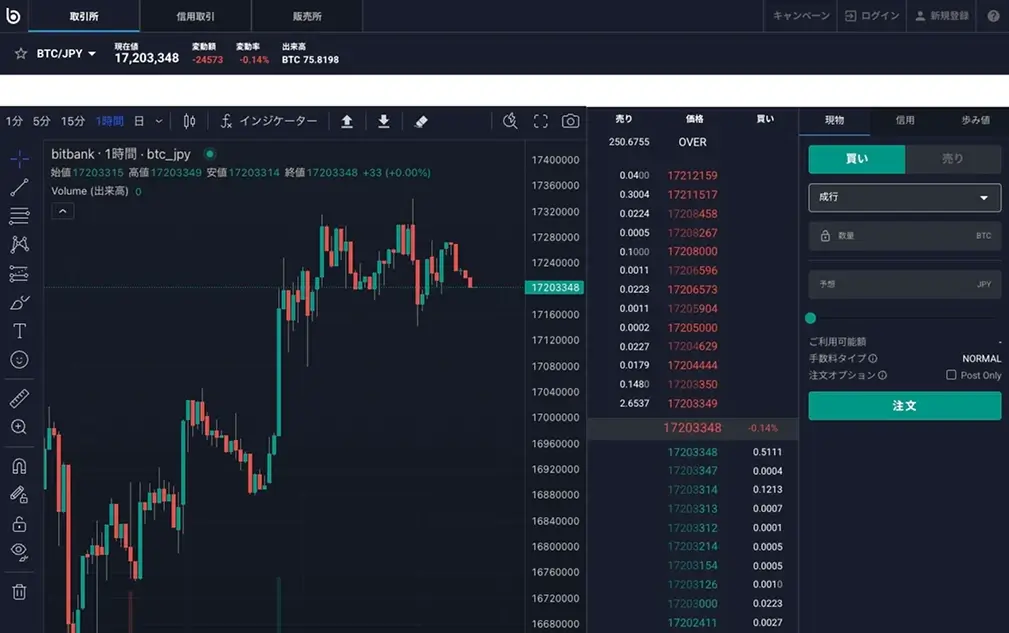The height and width of the screenshot is (633, 1009).
Task: Select the trend line tool
Action: pyautogui.click(x=19, y=187)
